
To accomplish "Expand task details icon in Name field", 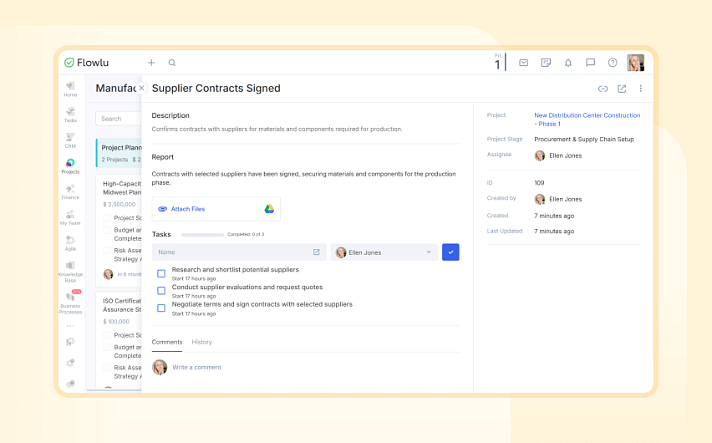I will tap(316, 252).
